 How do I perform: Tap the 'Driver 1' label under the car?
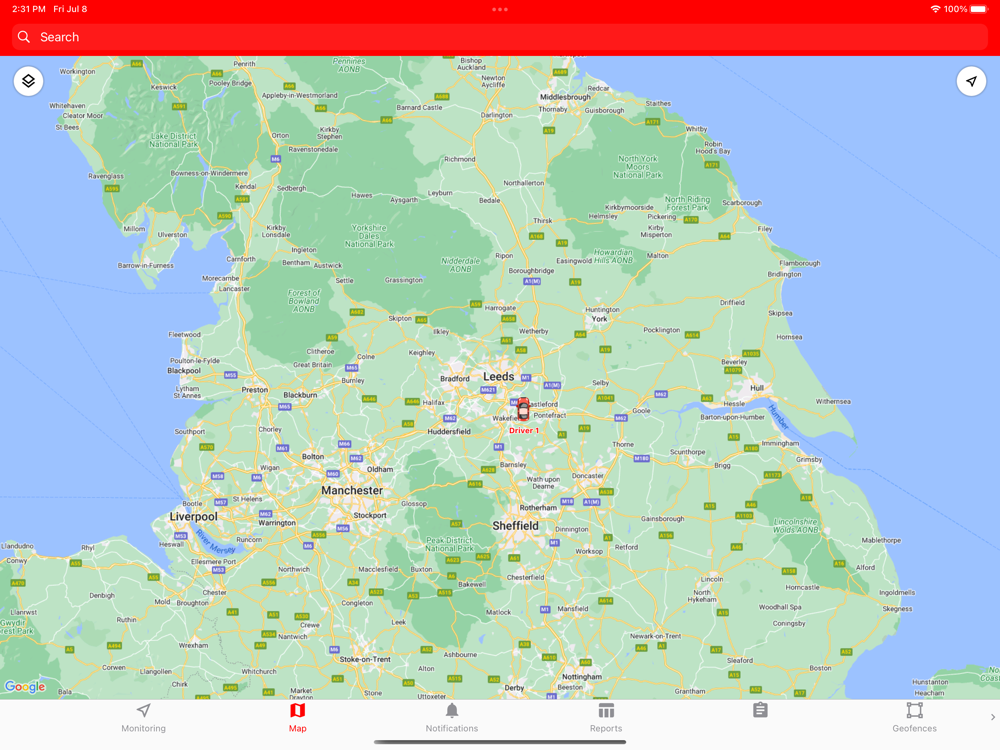[x=524, y=430]
